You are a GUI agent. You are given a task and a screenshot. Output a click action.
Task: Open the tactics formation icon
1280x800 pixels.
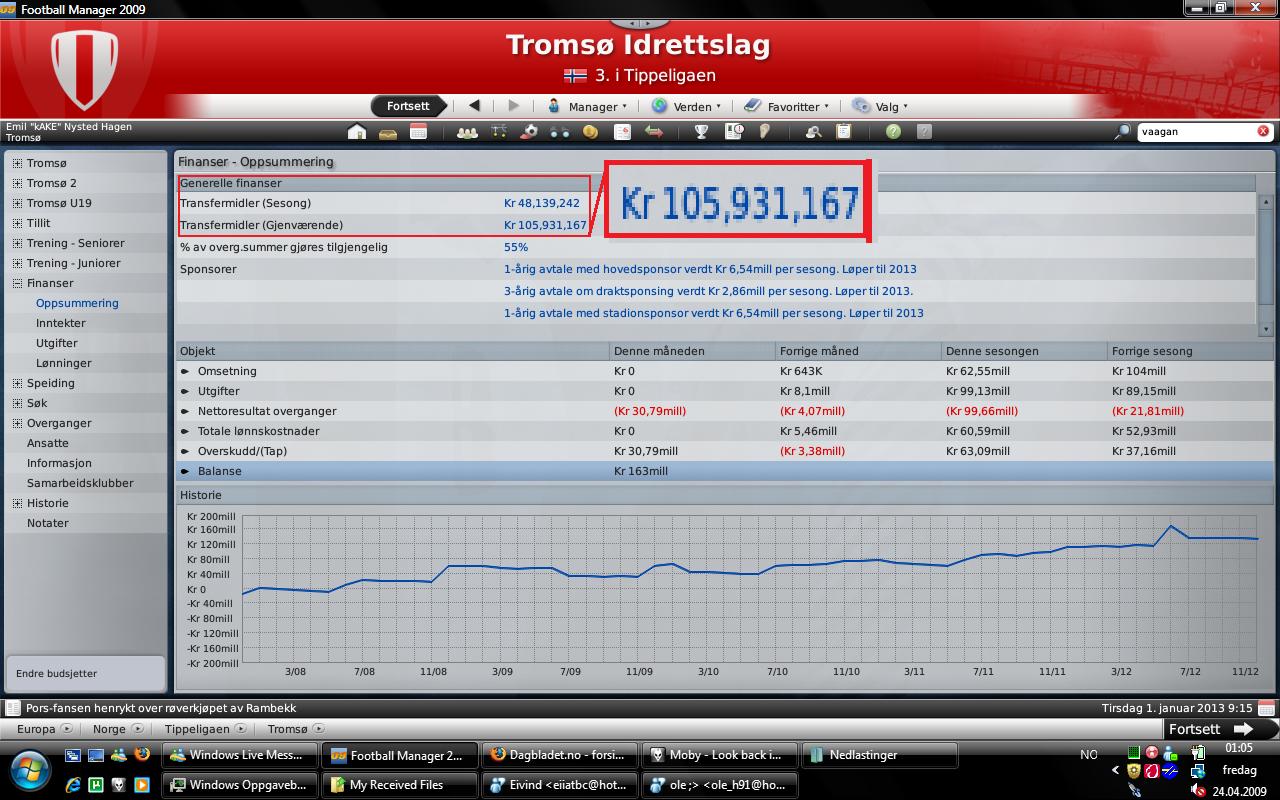pyautogui.click(x=499, y=131)
